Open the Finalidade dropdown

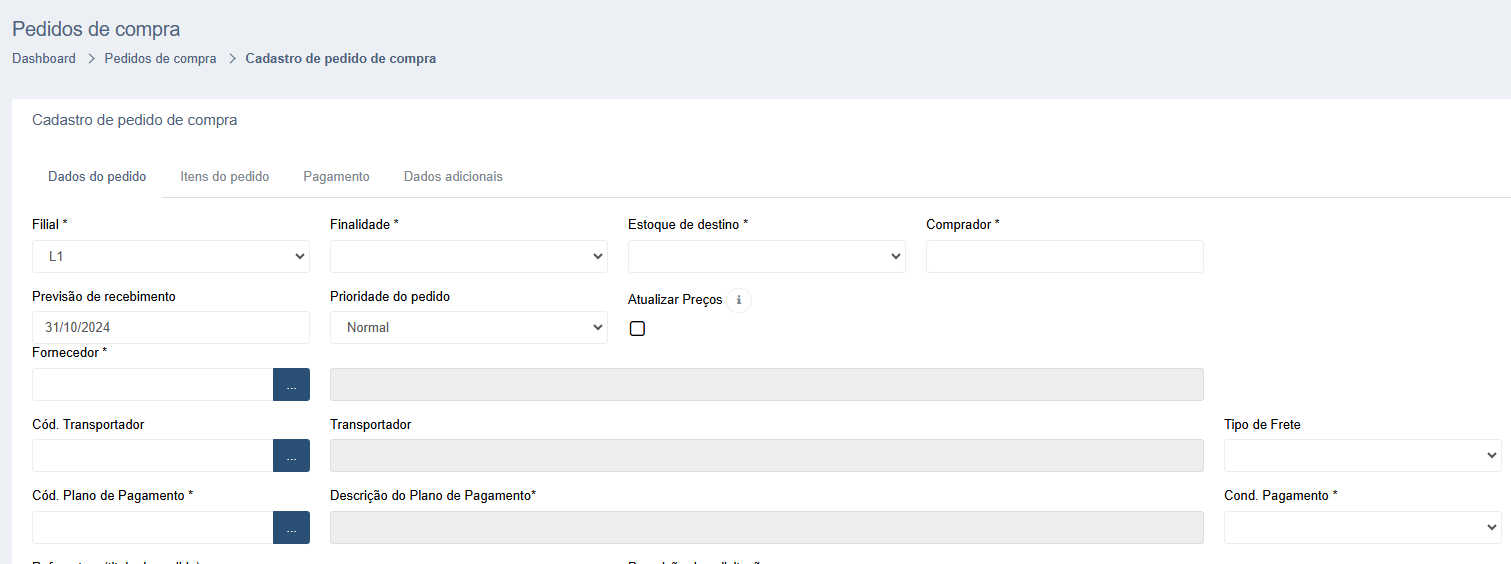468,257
